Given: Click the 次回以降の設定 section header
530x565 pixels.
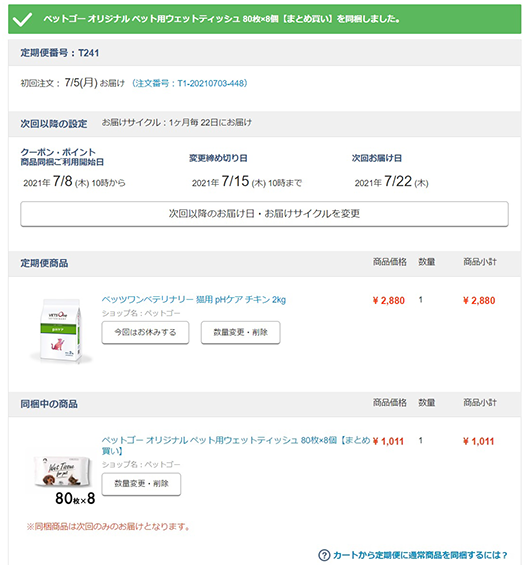Looking at the screenshot, I should [54, 124].
